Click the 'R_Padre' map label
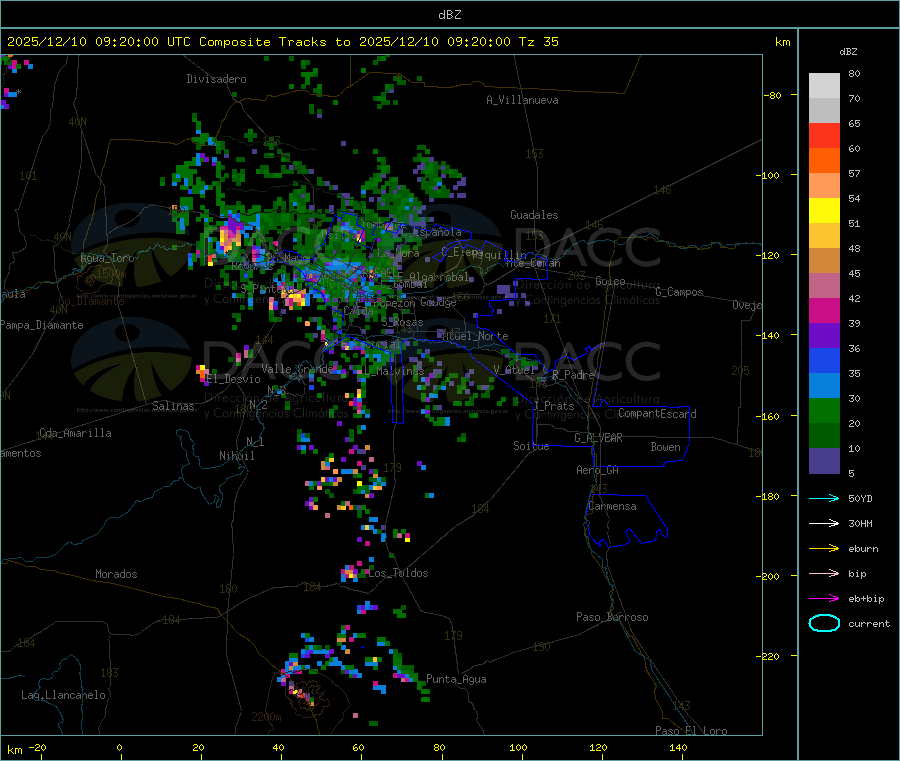Viewport: 900px width, 761px height. pyautogui.click(x=573, y=375)
